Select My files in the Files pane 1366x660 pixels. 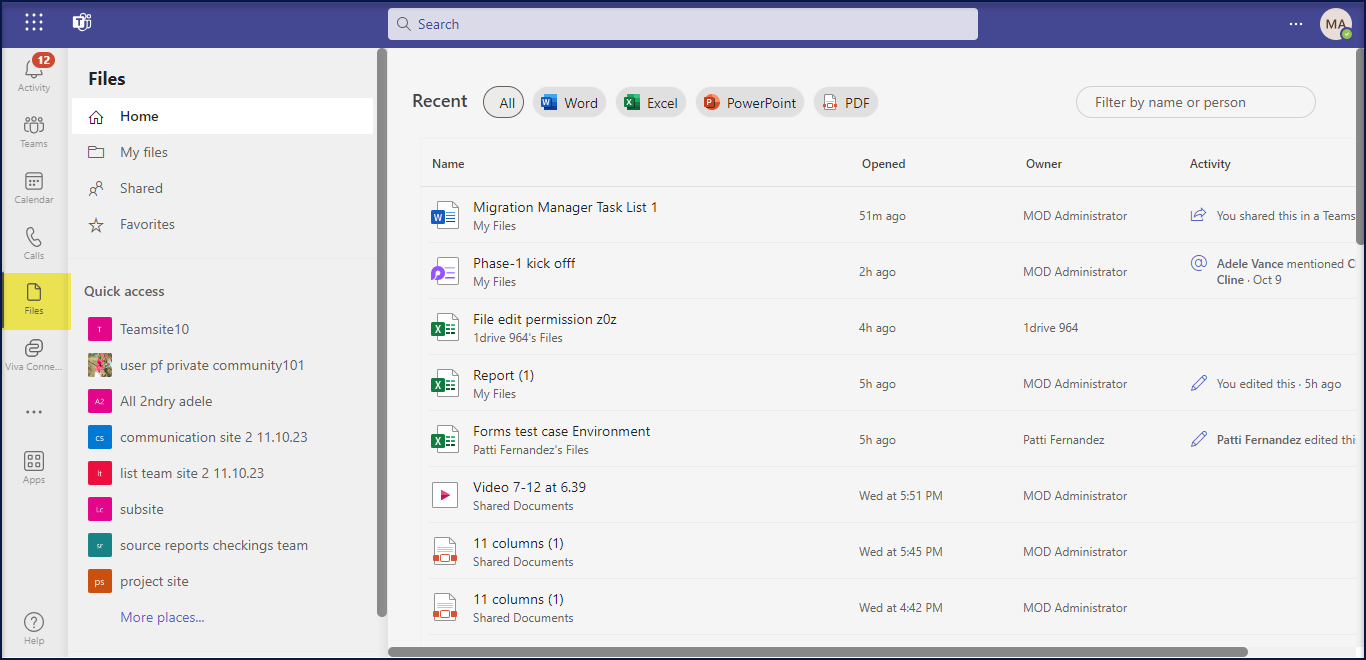click(144, 152)
